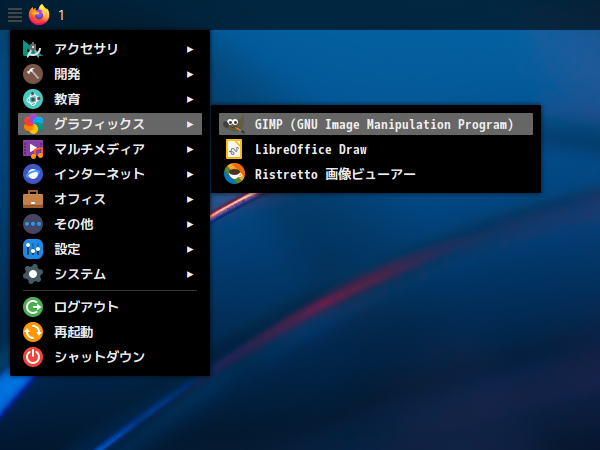600x450 pixels.
Task: Open the インターネット menu entry
Action: [x=110, y=174]
